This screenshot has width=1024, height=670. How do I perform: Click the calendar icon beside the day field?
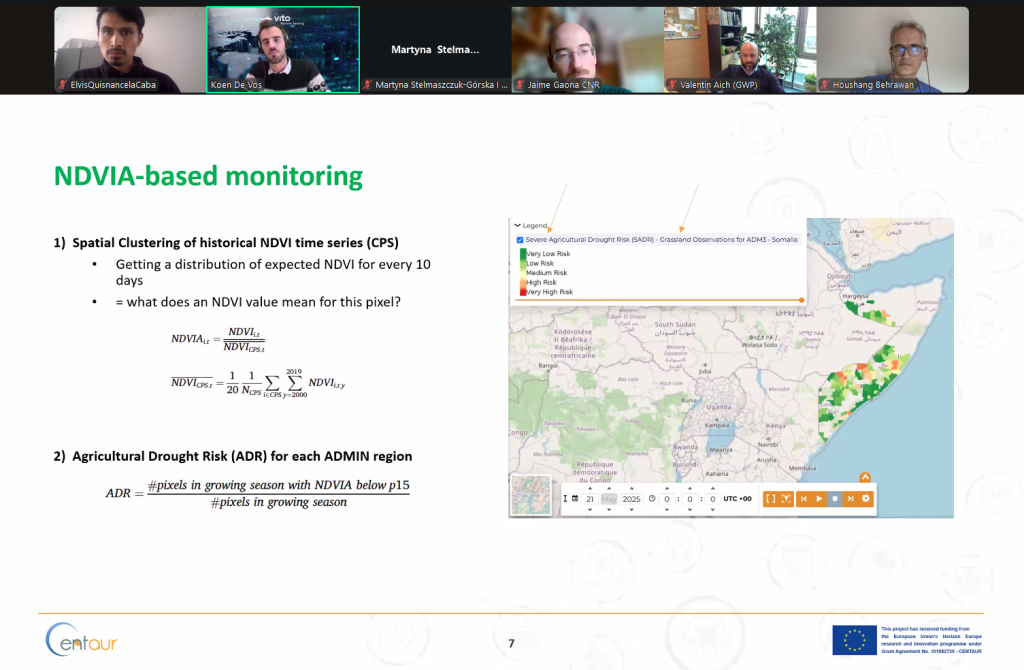(575, 498)
